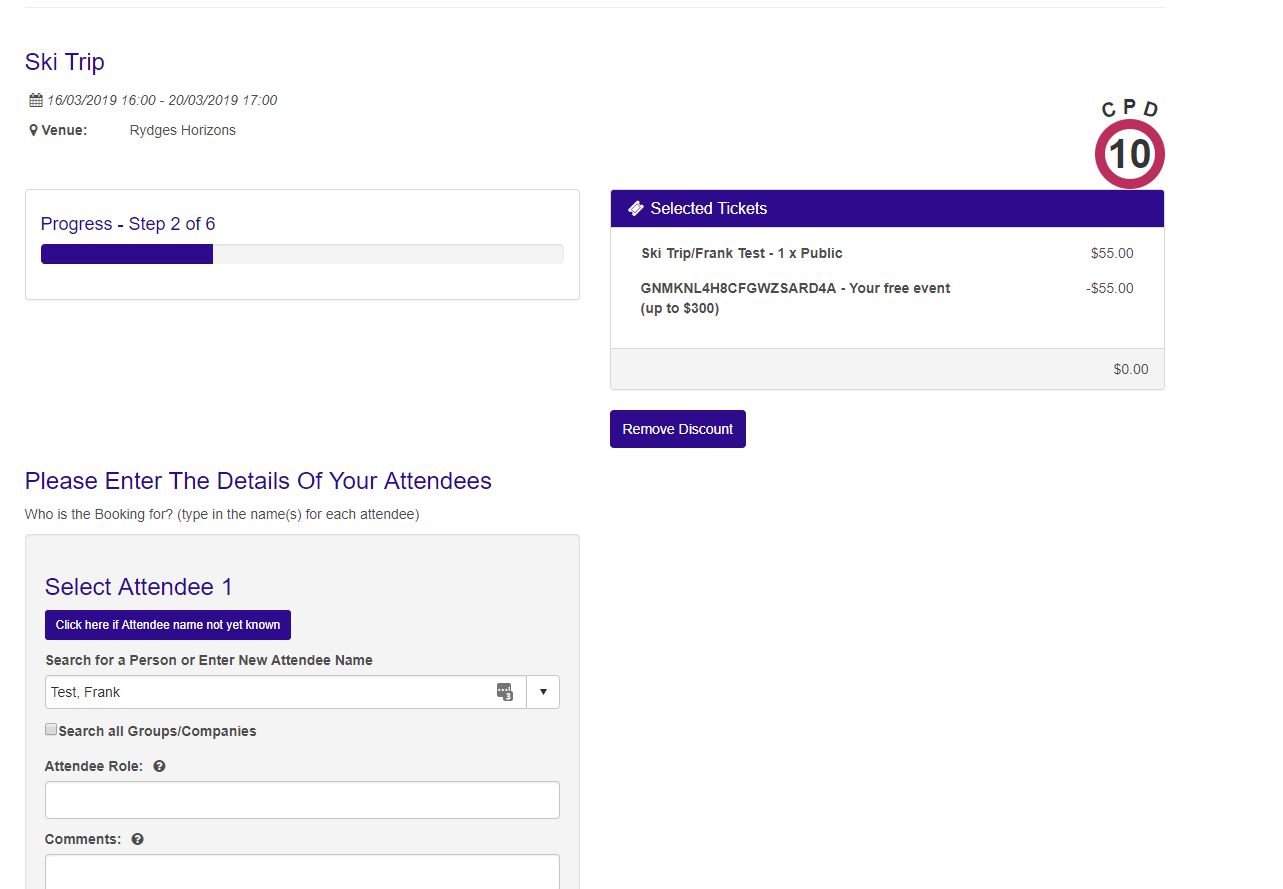Enable Search all Groups/Companies checkbox

point(51,730)
